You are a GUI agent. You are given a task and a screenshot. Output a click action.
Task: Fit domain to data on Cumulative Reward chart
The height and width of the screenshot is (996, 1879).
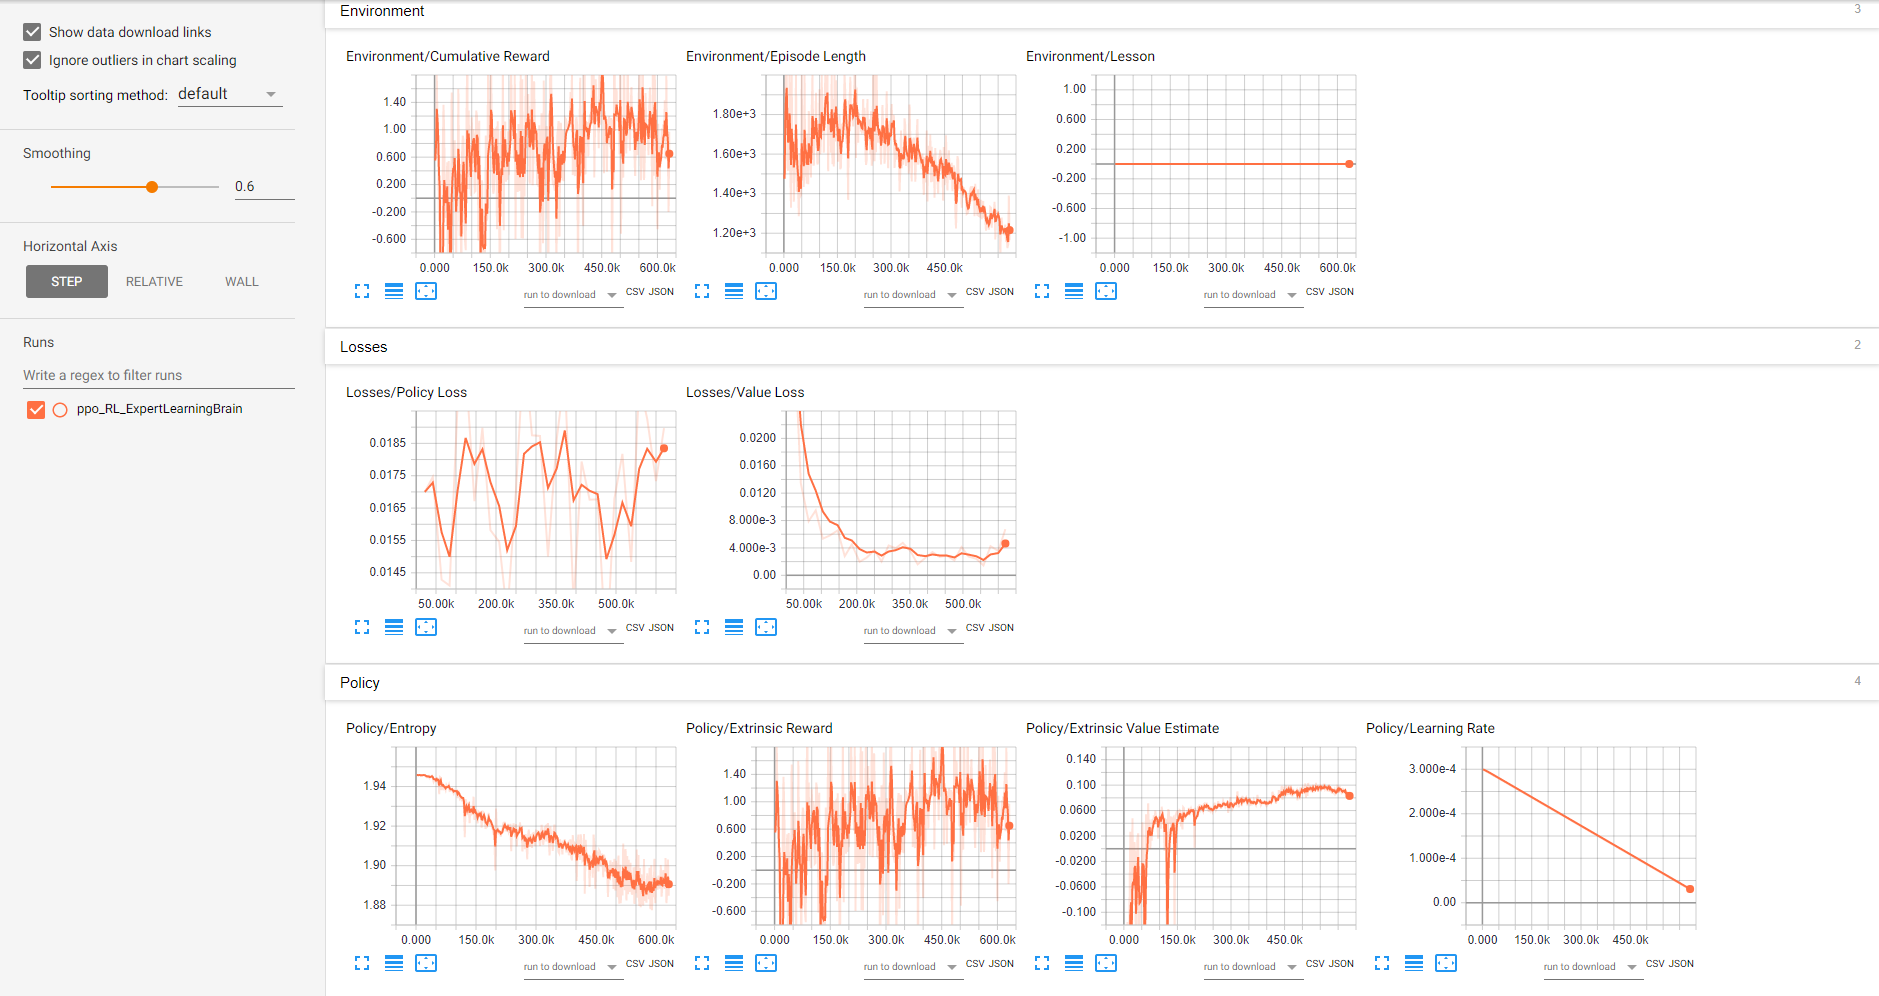tap(426, 291)
